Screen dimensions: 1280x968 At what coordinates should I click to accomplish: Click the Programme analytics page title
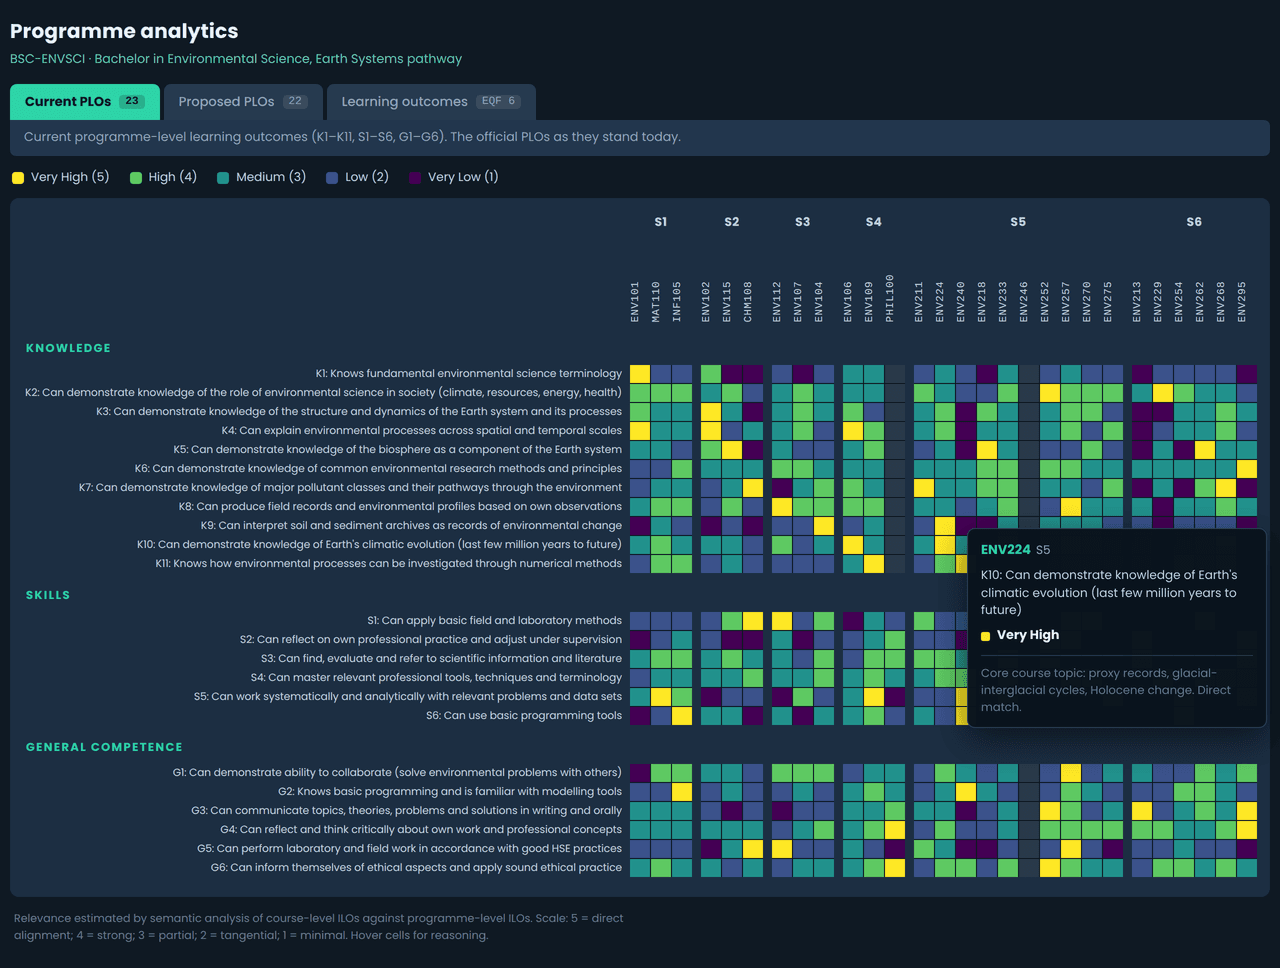124,31
